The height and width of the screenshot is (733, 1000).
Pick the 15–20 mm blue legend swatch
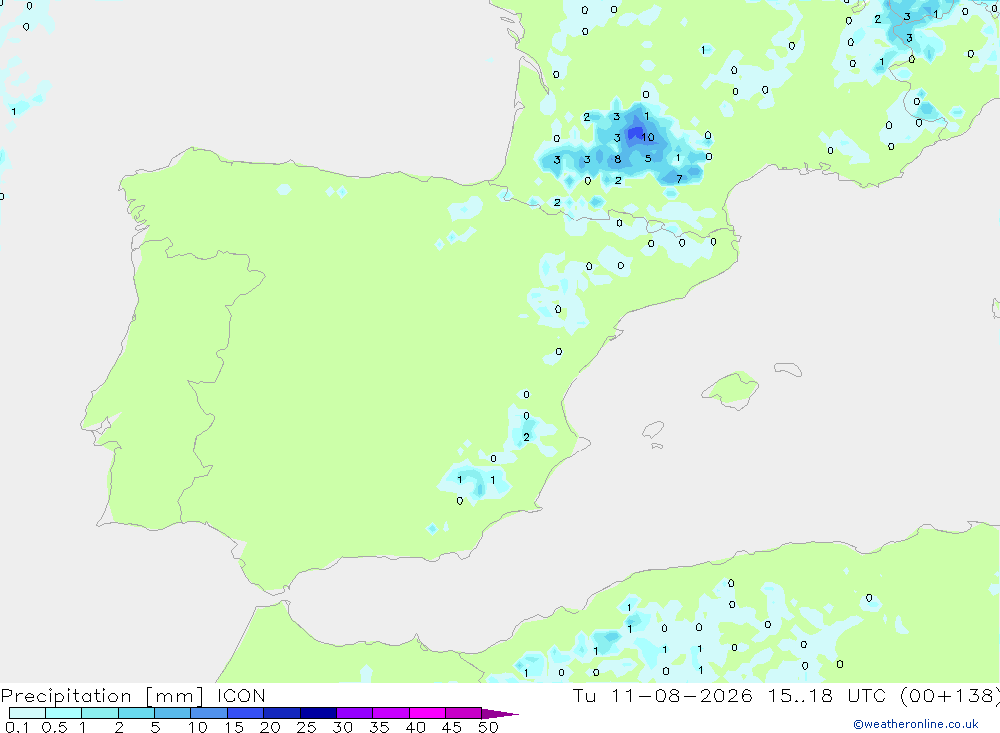point(246,713)
